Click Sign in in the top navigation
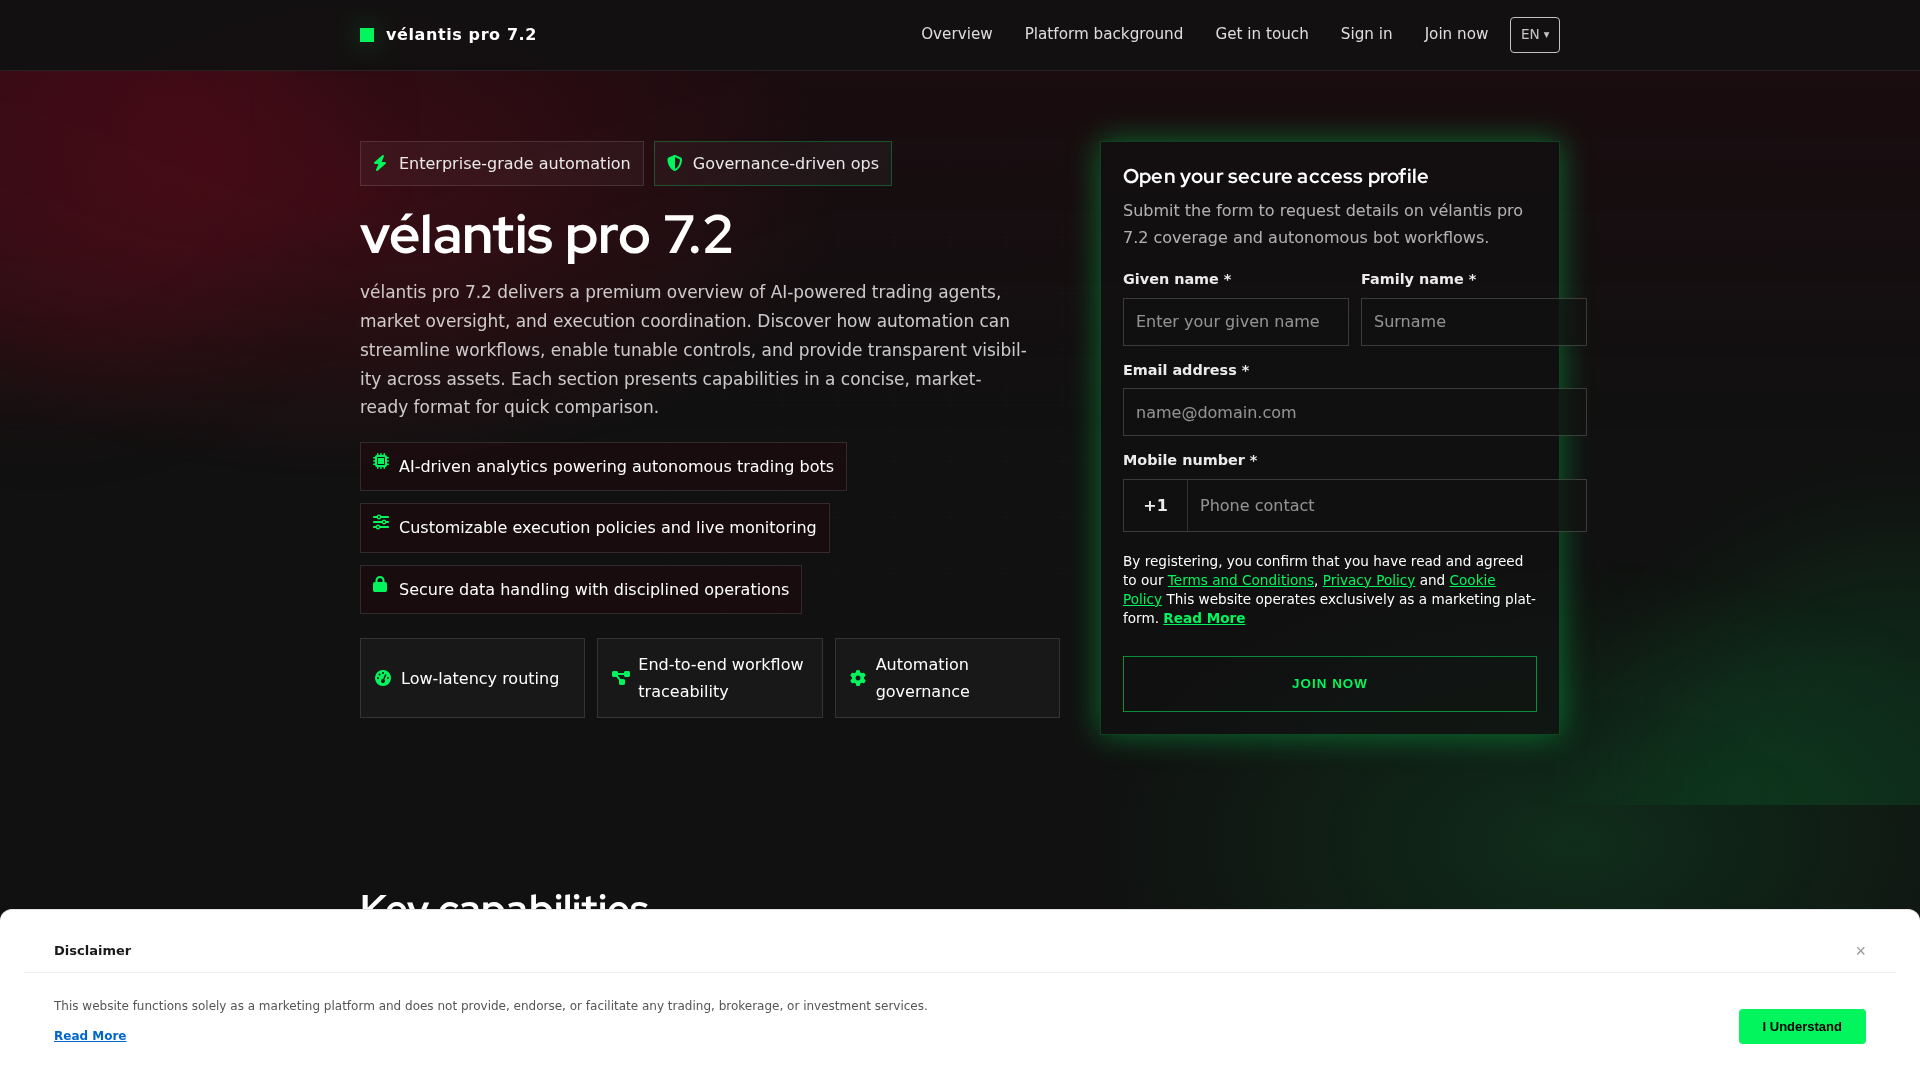The image size is (1920, 1080). click(x=1366, y=34)
